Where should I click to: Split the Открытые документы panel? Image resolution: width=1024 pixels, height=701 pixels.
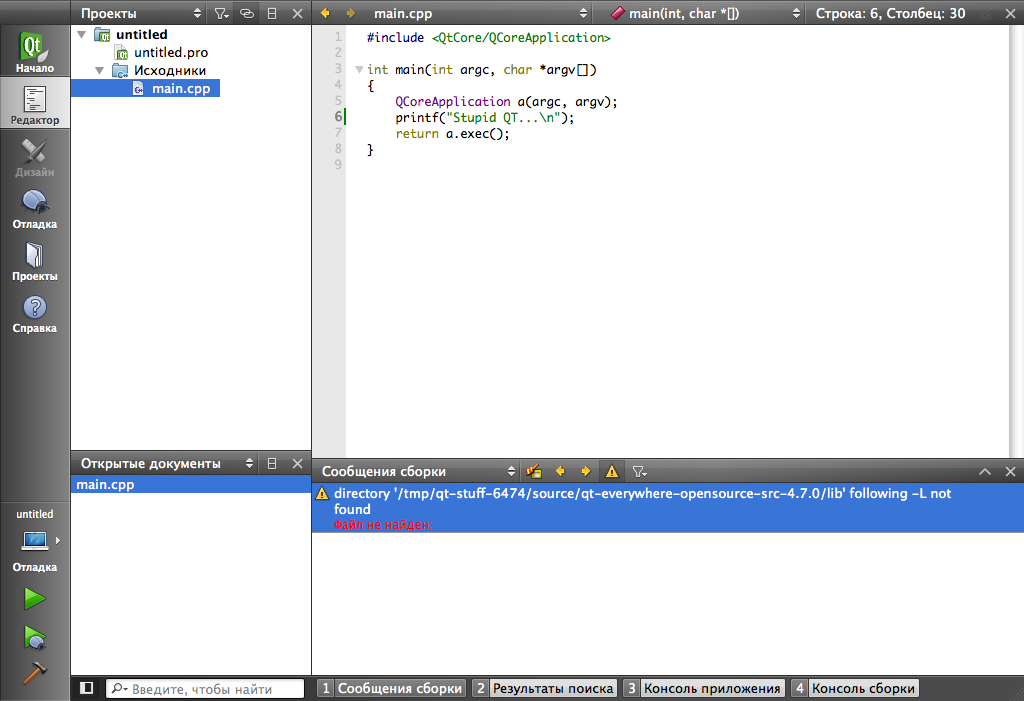coord(272,463)
